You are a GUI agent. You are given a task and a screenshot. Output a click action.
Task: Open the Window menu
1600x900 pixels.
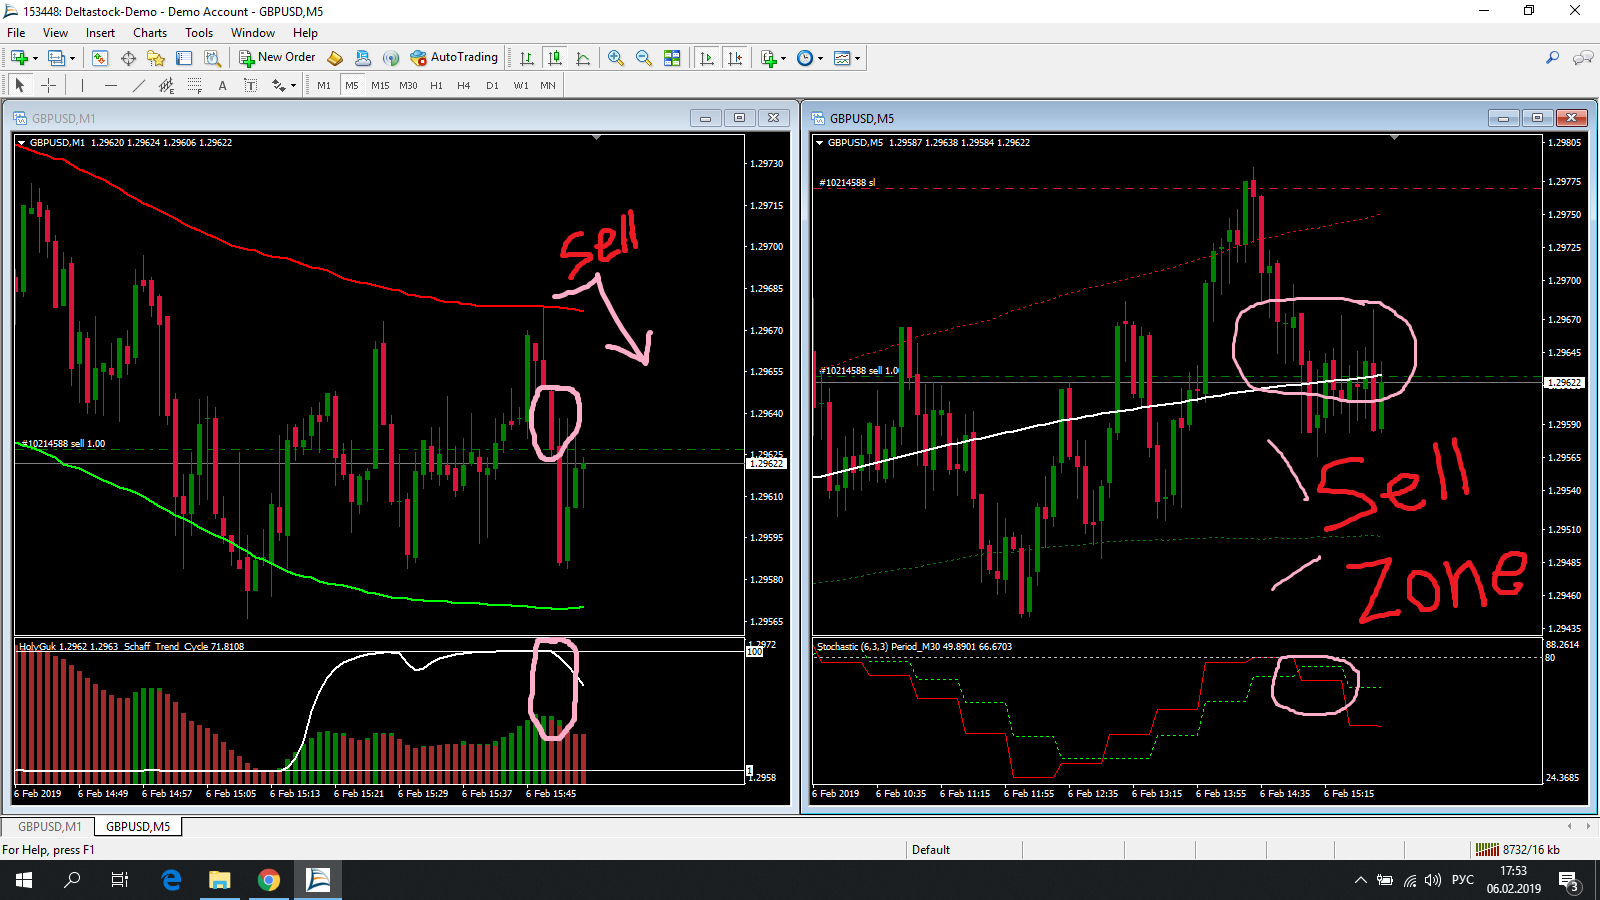tap(253, 33)
